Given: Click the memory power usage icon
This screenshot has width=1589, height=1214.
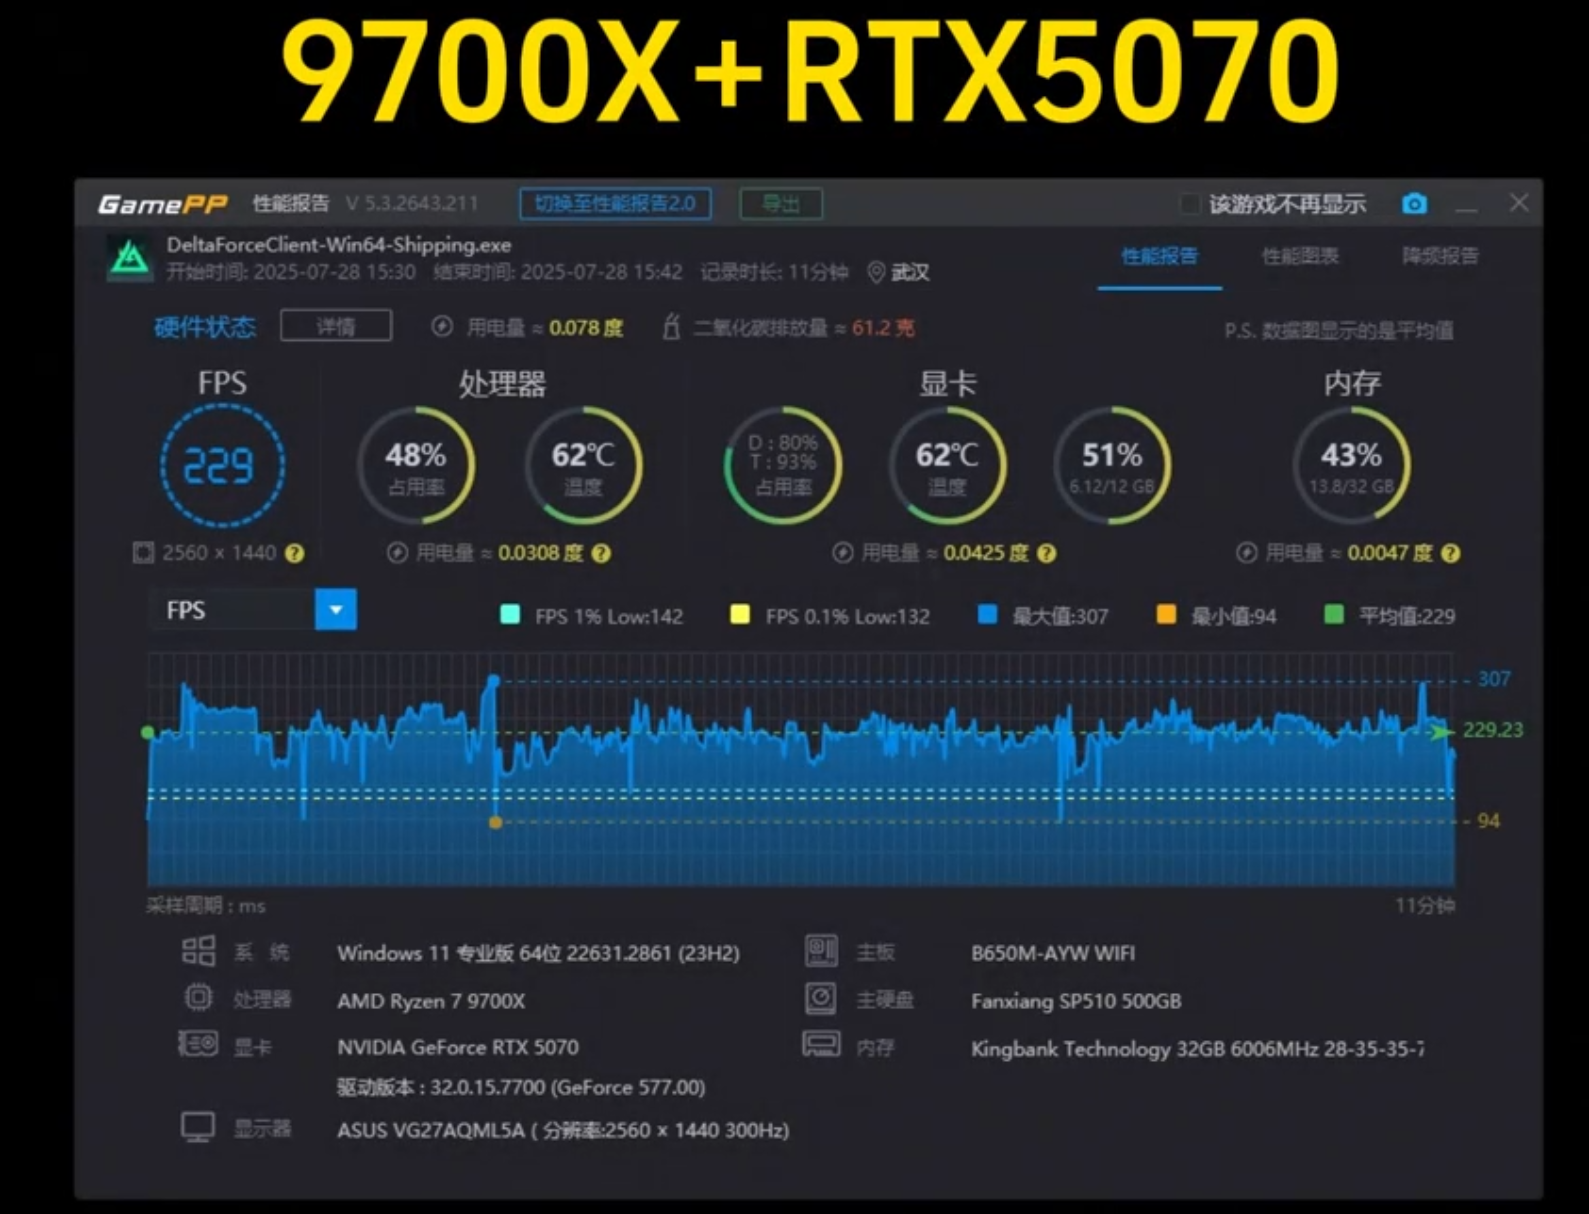Looking at the screenshot, I should pos(1247,553).
